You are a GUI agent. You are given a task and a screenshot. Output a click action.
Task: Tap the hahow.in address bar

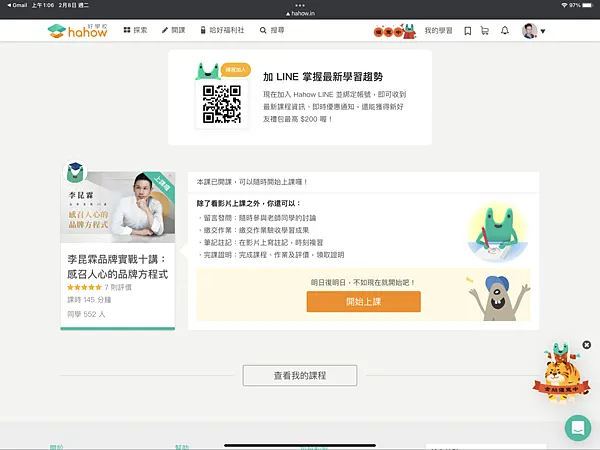coord(300,13)
